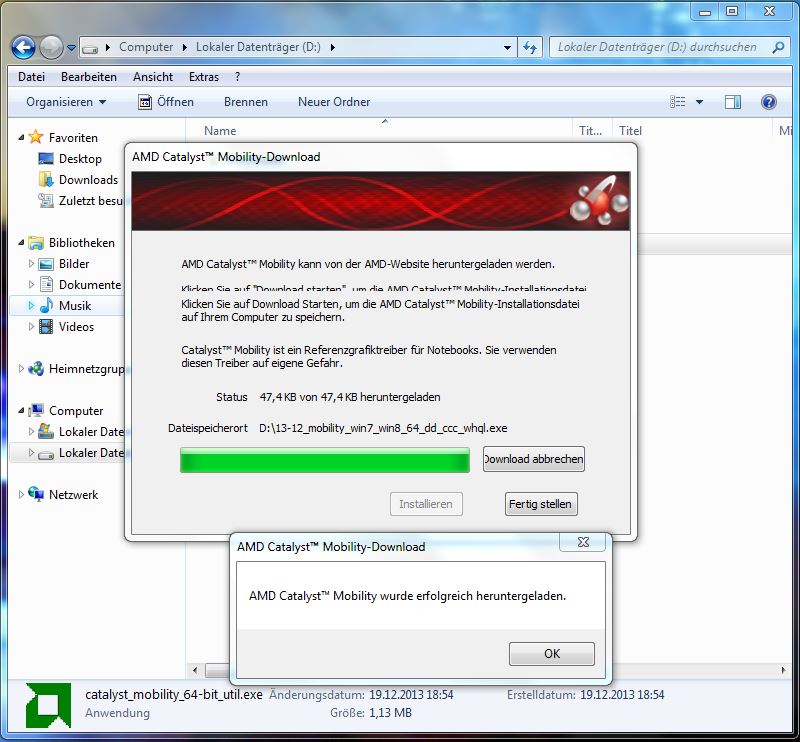Click the Forward navigation arrow in Explorer
This screenshot has width=800, height=742.
[51, 48]
